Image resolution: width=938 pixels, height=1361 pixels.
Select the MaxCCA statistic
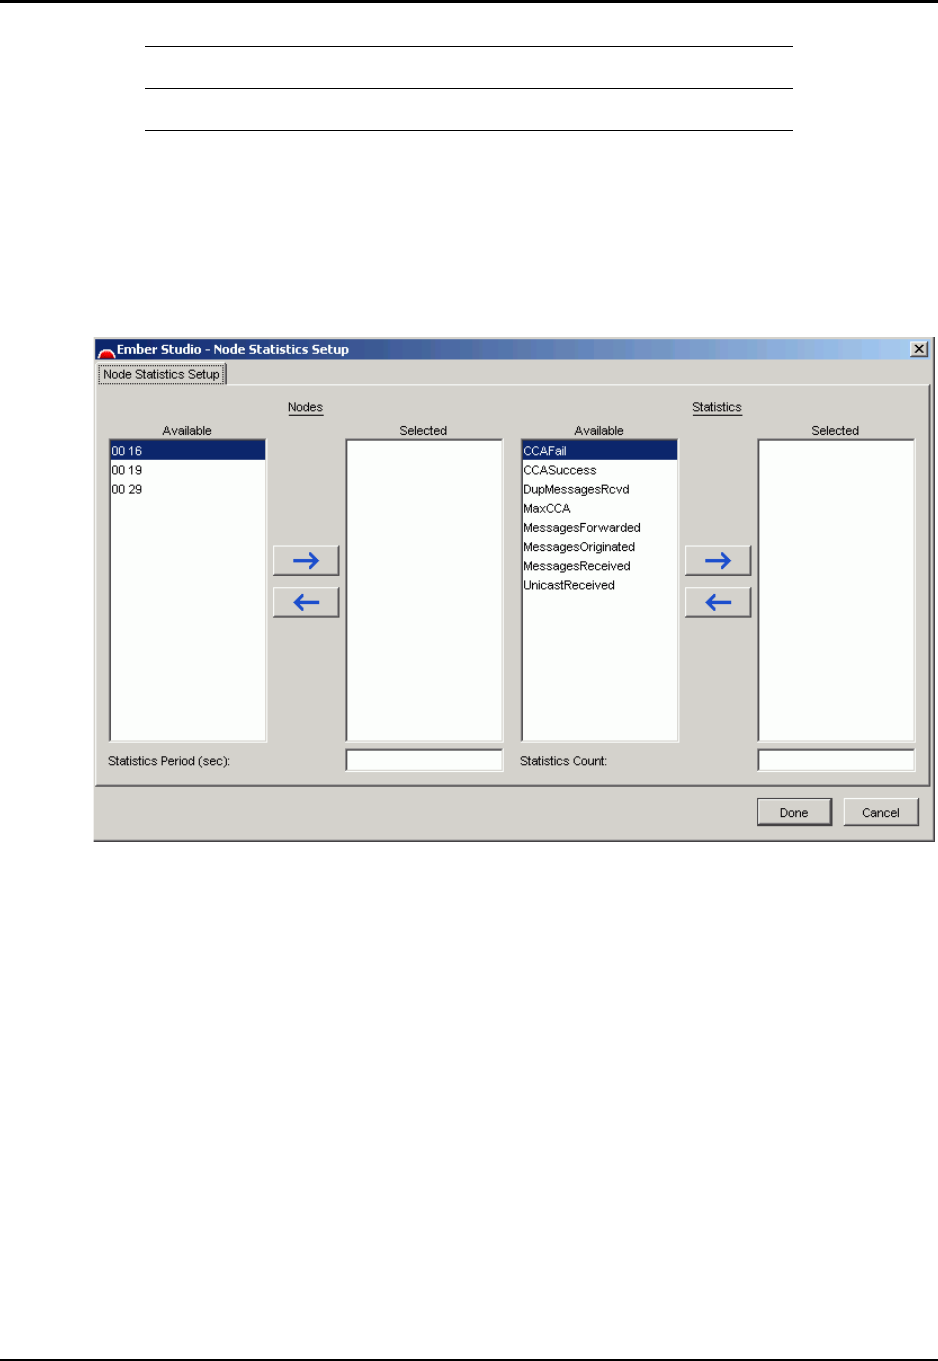click(x=600, y=508)
